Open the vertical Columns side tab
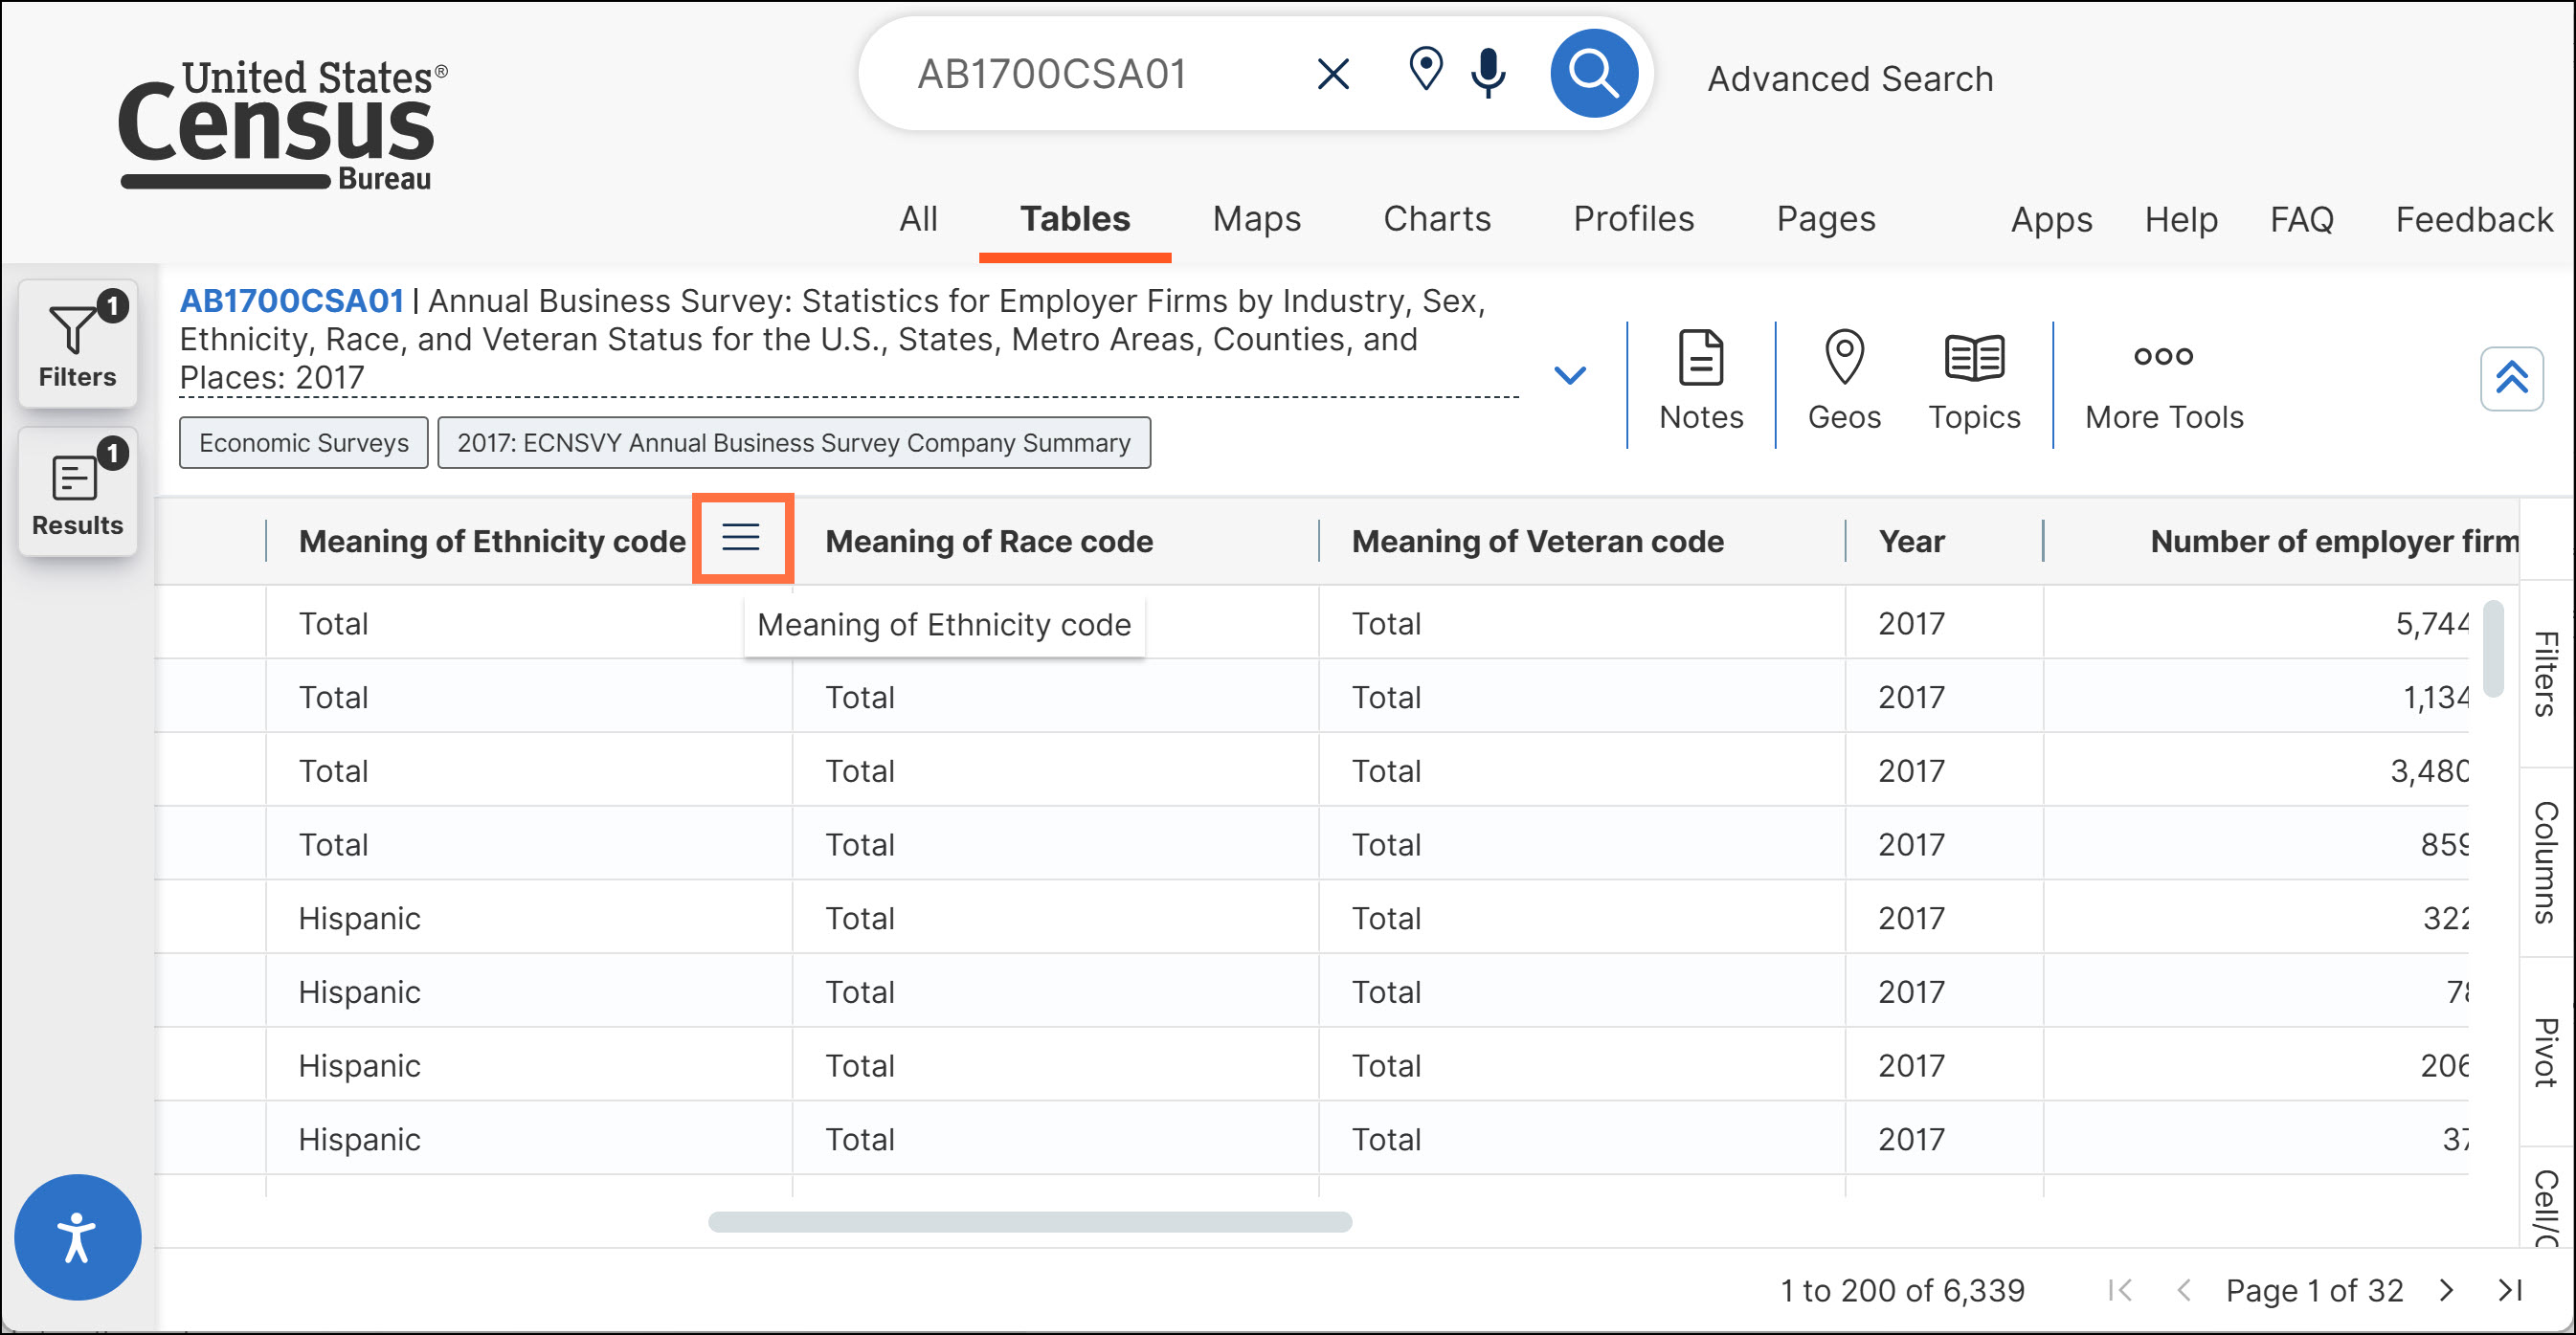 [2545, 862]
